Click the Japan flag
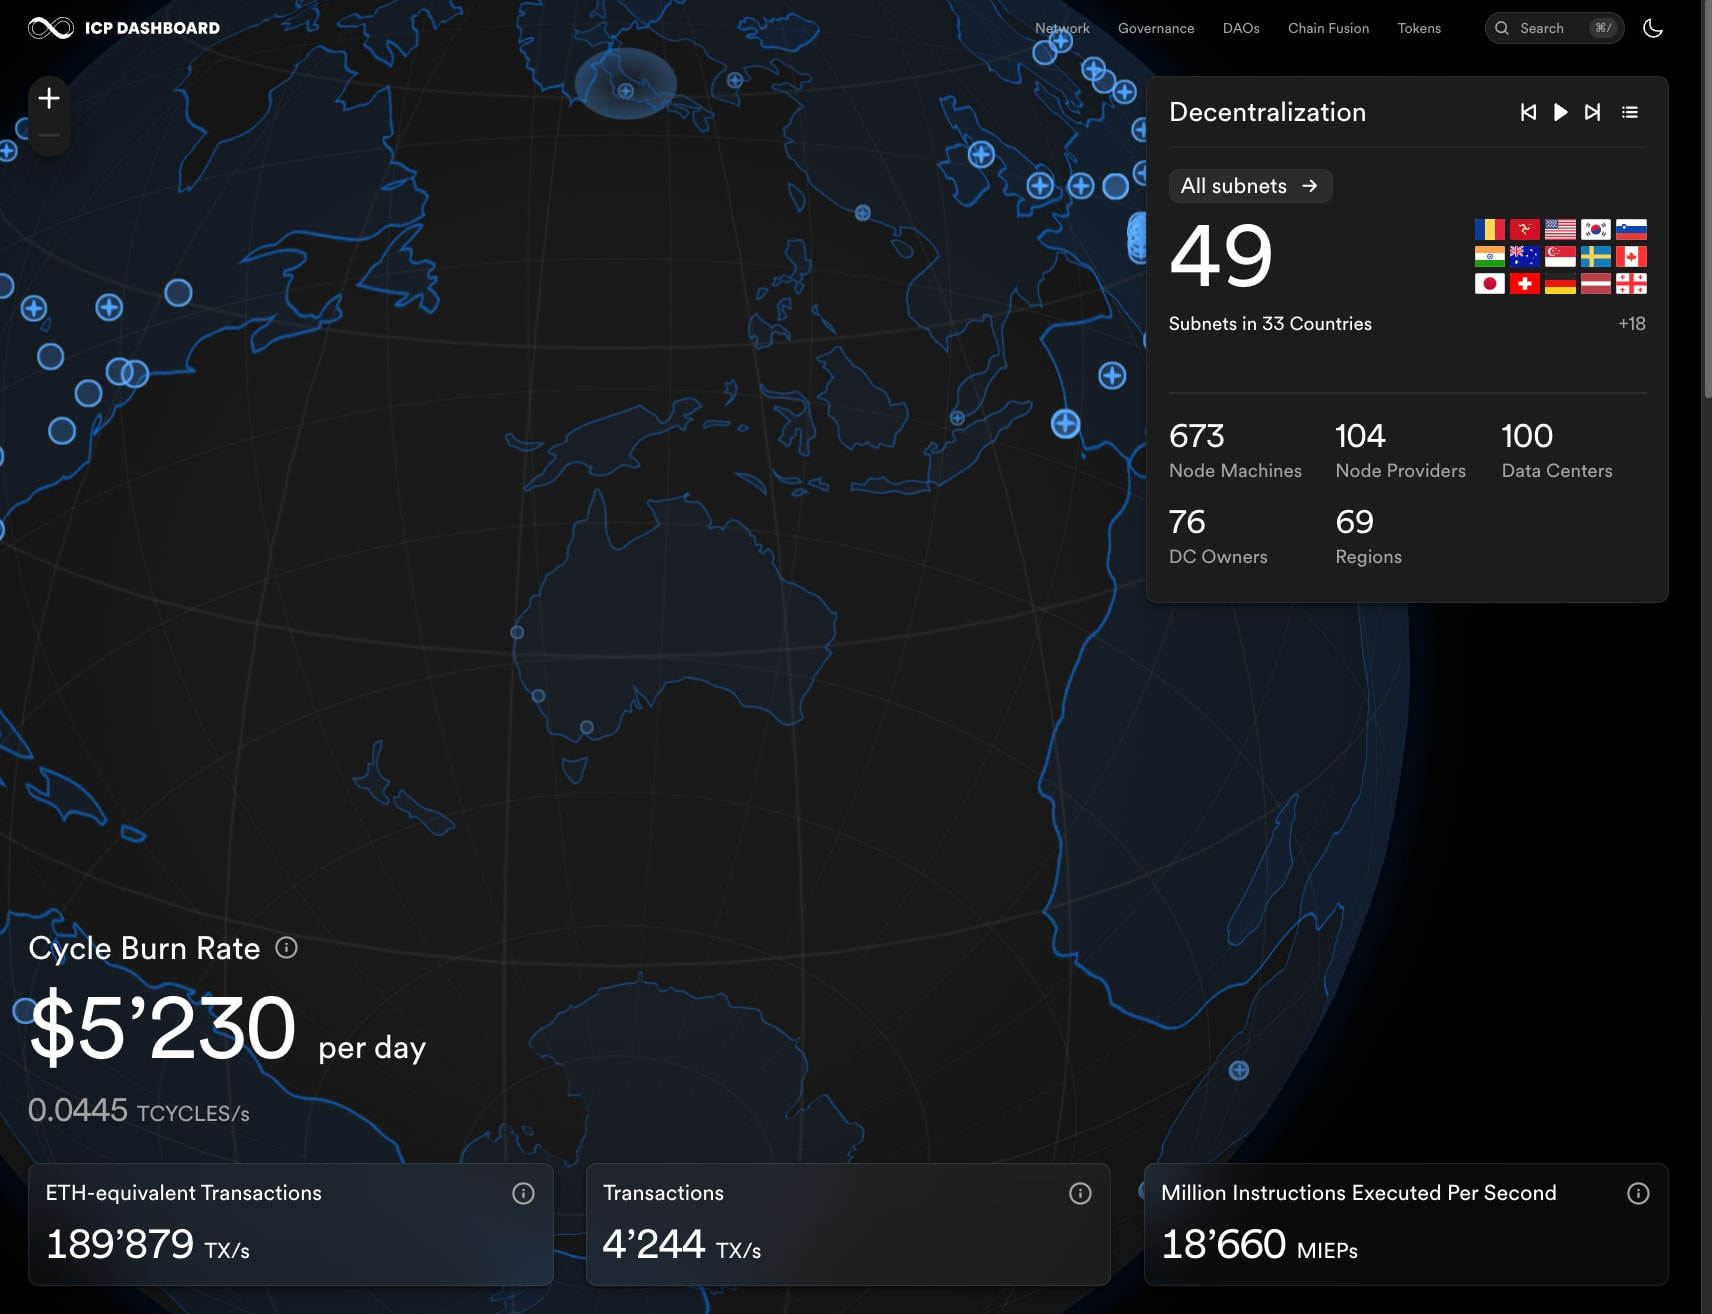 point(1489,284)
